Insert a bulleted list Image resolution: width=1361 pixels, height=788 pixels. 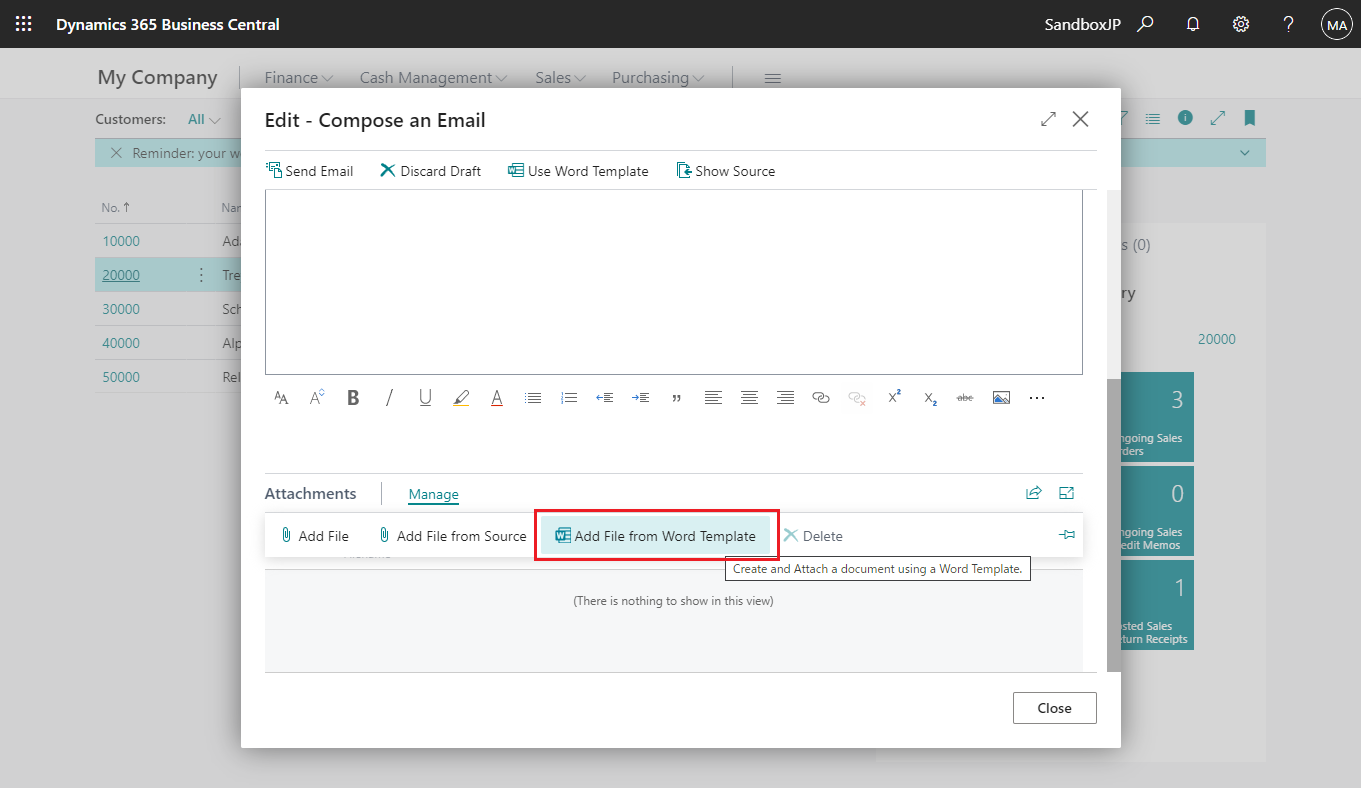coord(533,397)
